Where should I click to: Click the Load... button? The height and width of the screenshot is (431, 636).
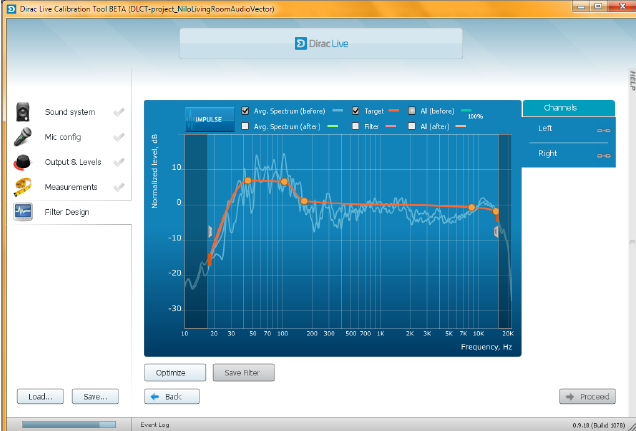click(x=40, y=397)
